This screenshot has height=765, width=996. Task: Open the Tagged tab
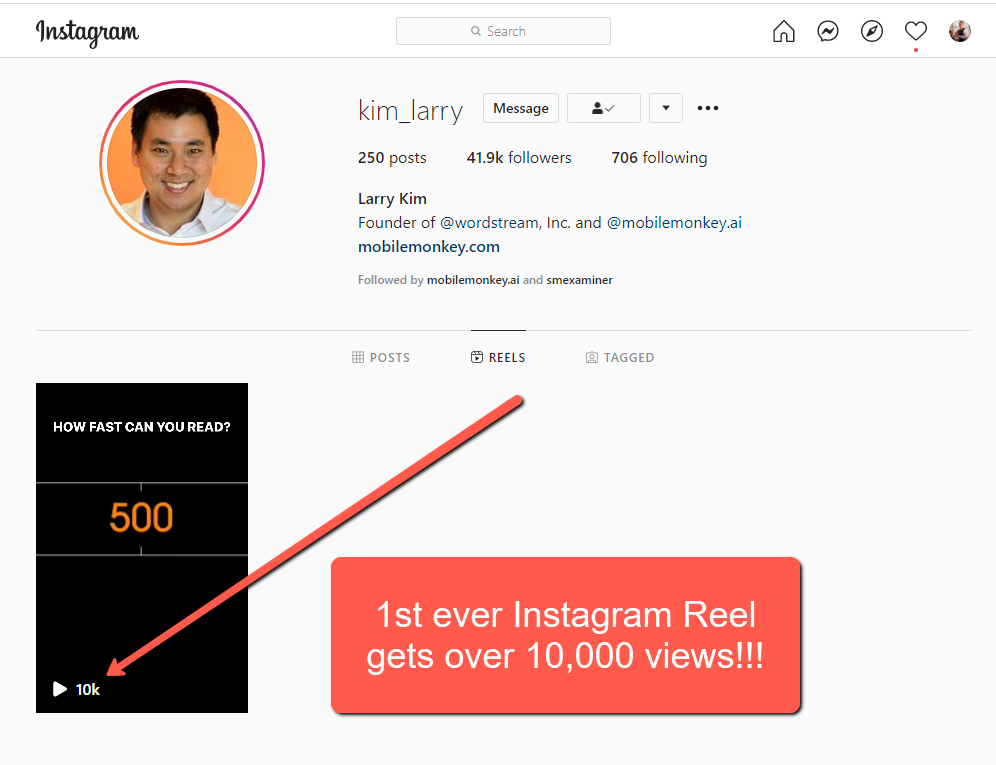point(620,357)
